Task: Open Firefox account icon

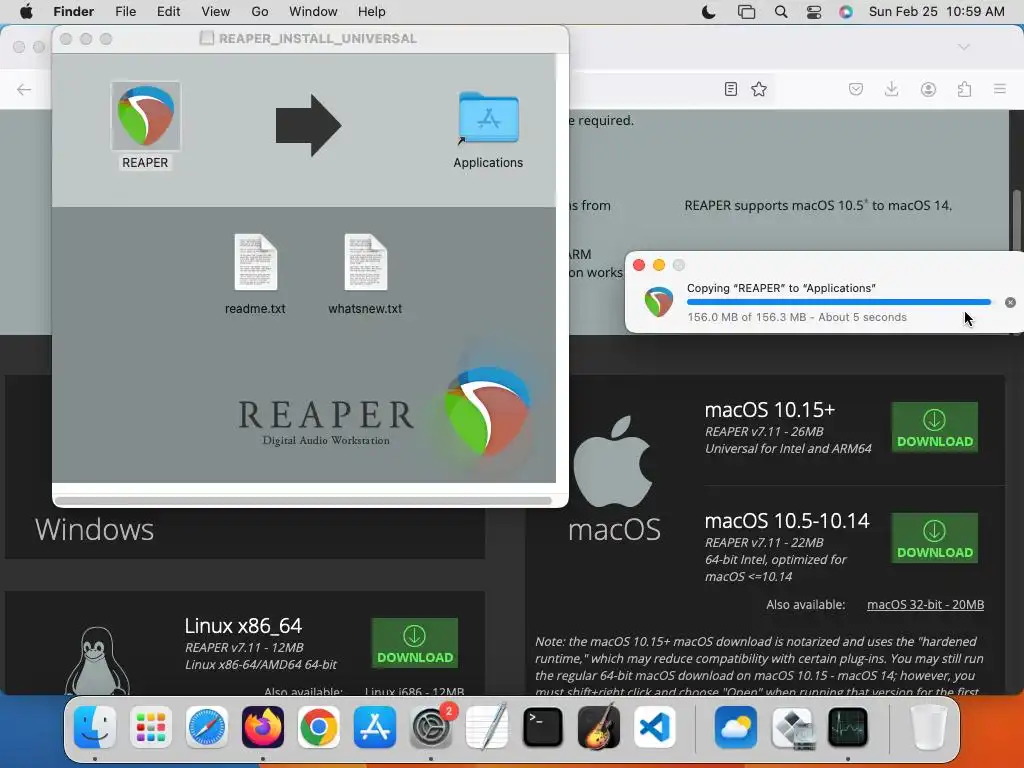Action: [928, 89]
